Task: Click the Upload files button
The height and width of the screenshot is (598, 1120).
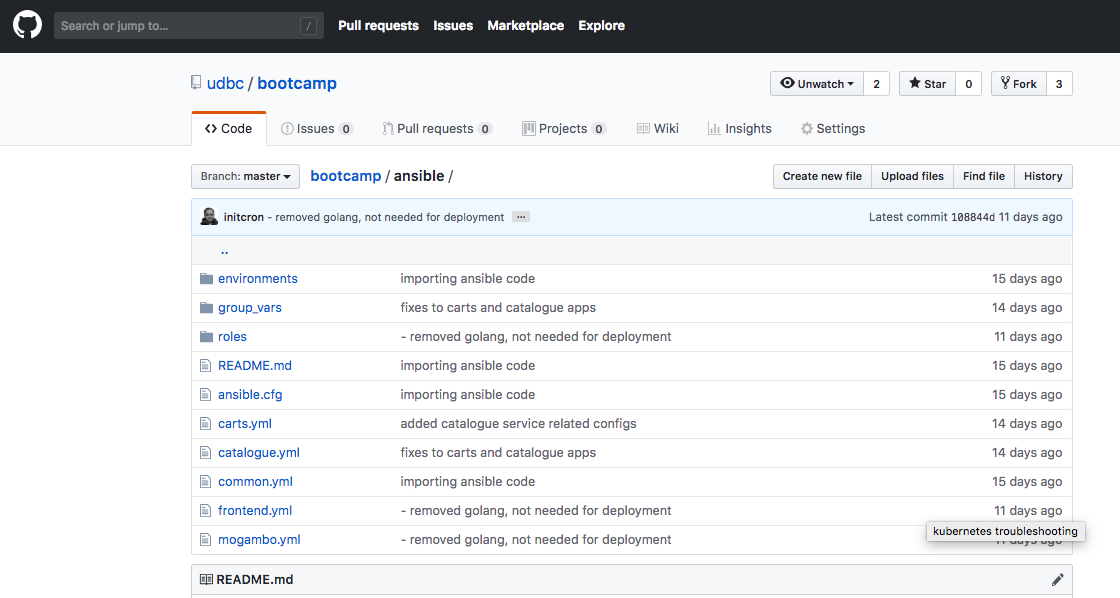Action: [x=912, y=176]
